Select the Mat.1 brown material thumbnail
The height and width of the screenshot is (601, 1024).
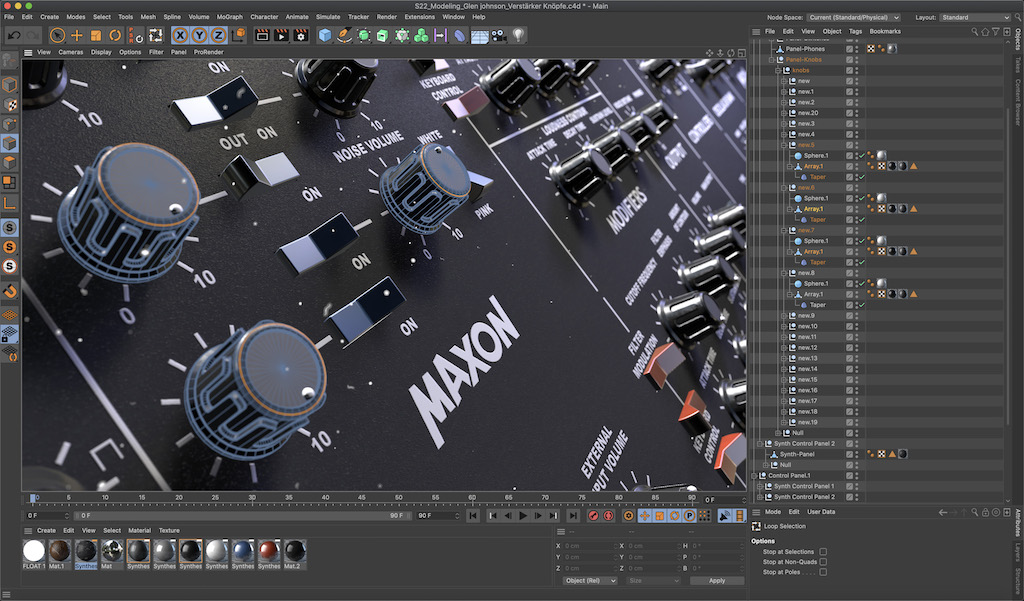pyautogui.click(x=59, y=554)
